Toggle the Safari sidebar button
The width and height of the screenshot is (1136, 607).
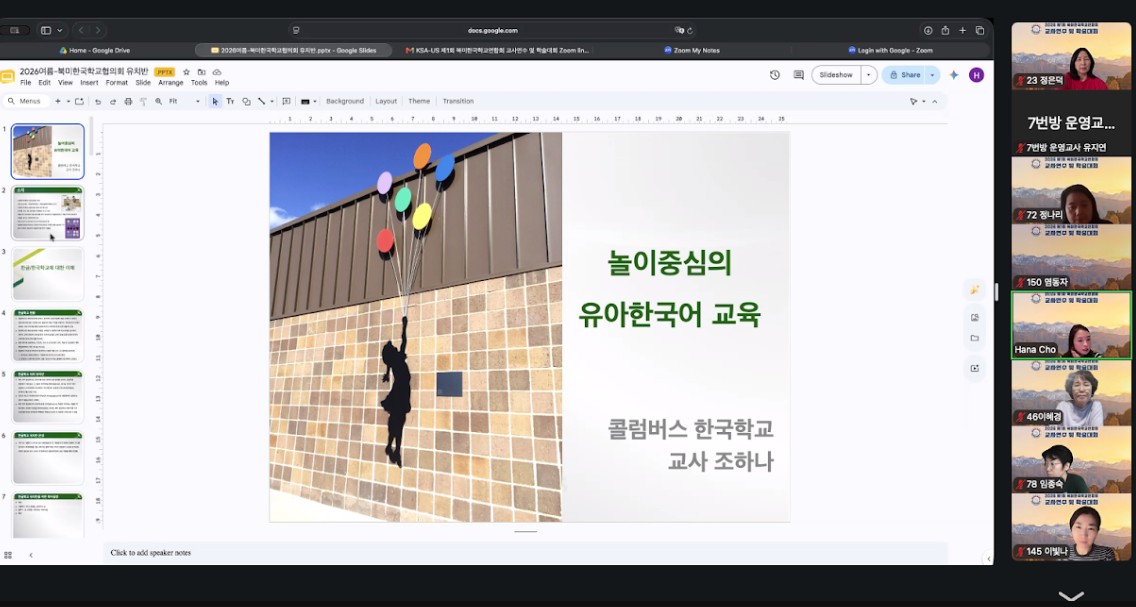click(x=46, y=30)
